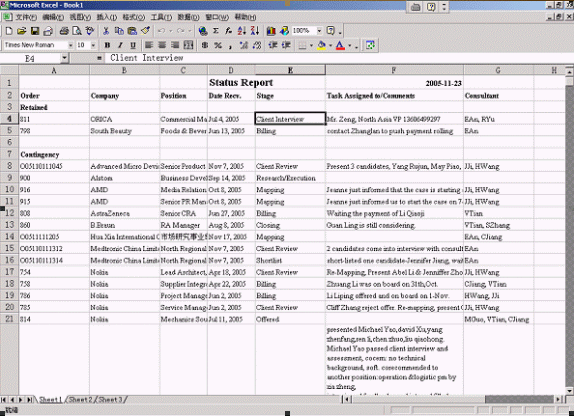Apply percent style formatting

218,45
